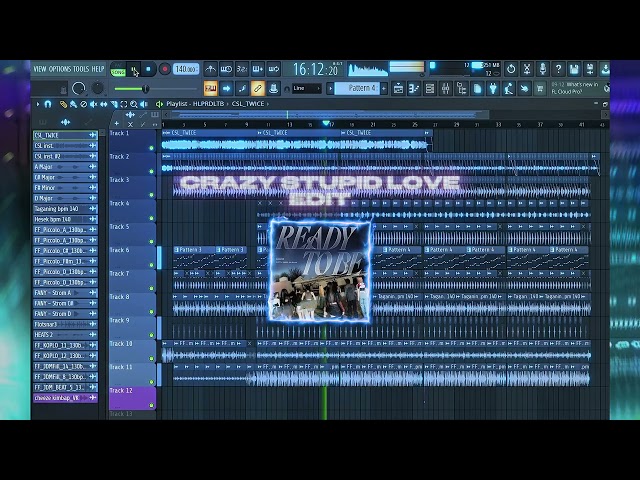Click the step editing mode icon

(242, 88)
